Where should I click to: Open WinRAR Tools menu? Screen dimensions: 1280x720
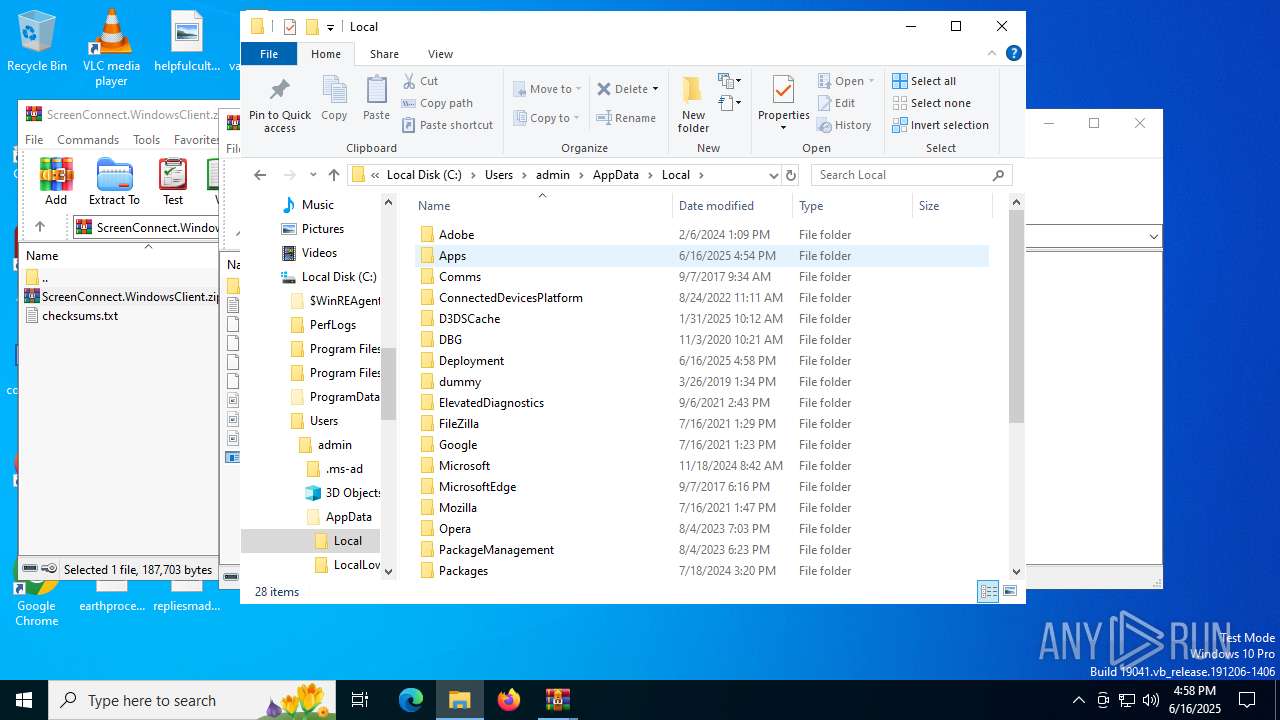(147, 140)
